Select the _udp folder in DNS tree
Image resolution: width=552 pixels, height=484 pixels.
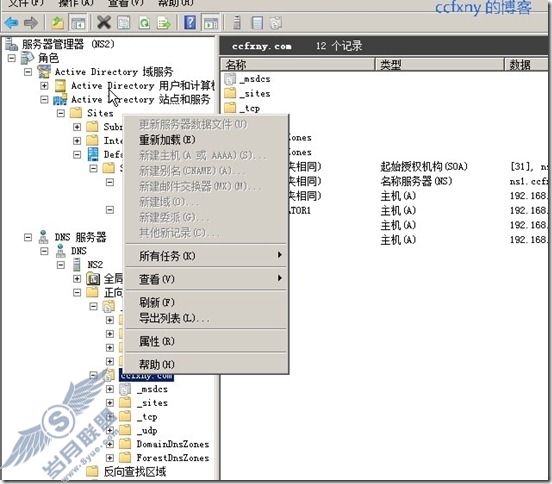point(147,430)
